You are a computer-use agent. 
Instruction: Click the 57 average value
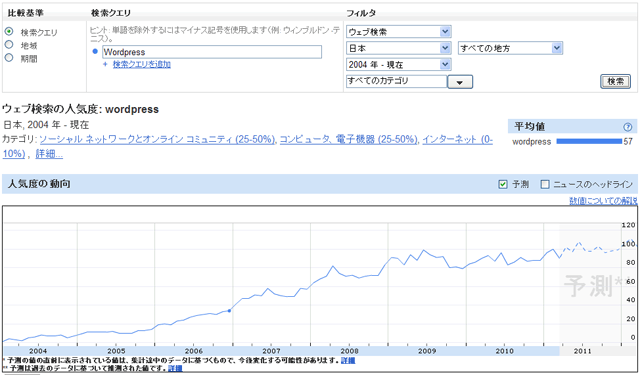[x=628, y=142]
